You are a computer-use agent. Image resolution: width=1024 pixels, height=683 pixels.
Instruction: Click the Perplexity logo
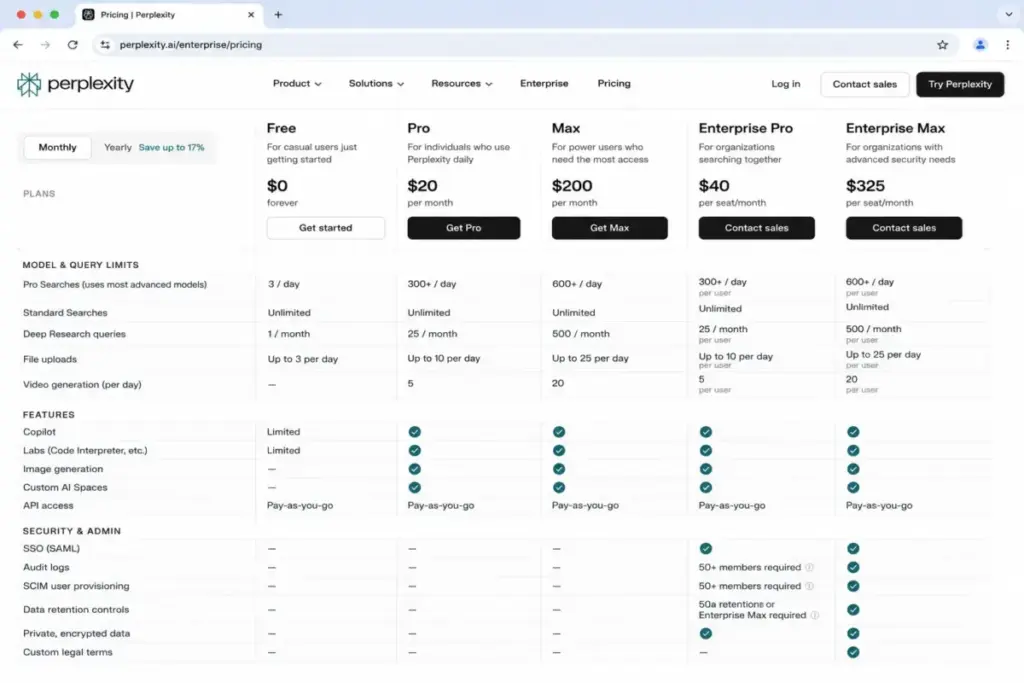pyautogui.click(x=75, y=84)
